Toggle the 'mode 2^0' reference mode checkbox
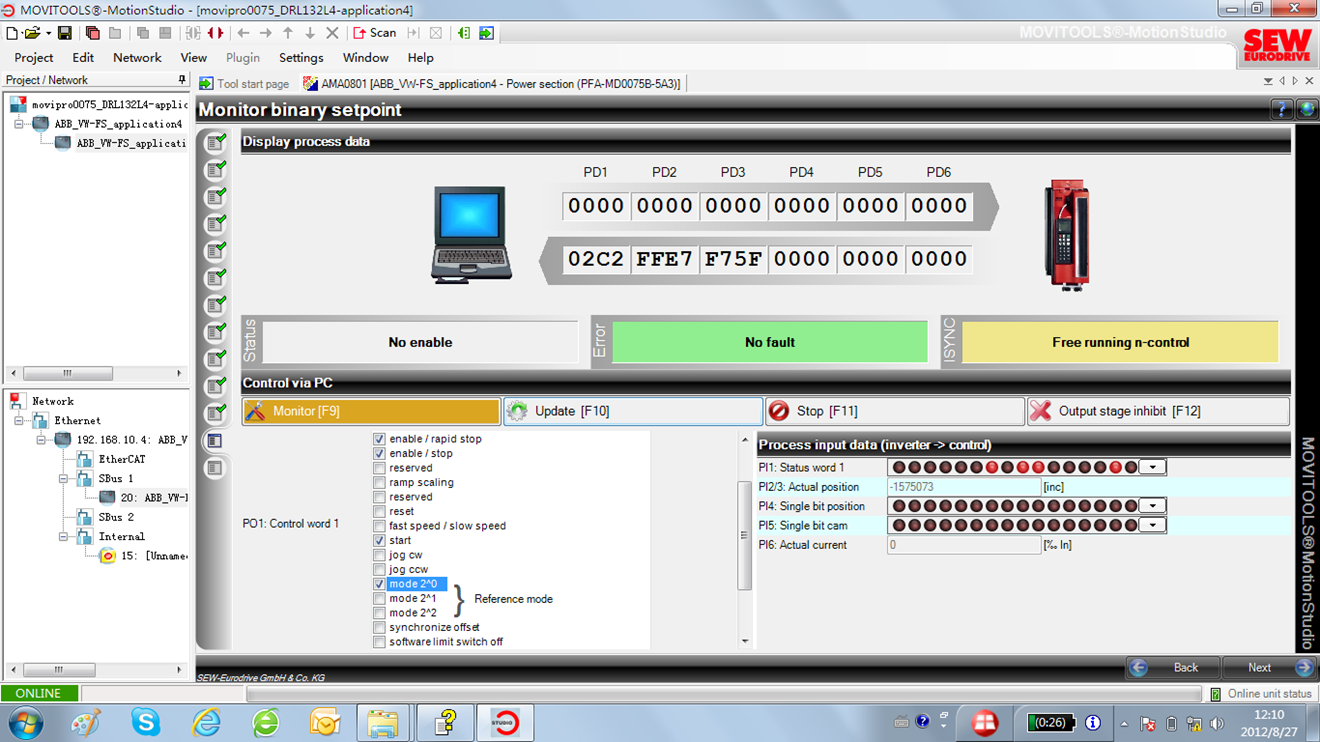 [379, 584]
